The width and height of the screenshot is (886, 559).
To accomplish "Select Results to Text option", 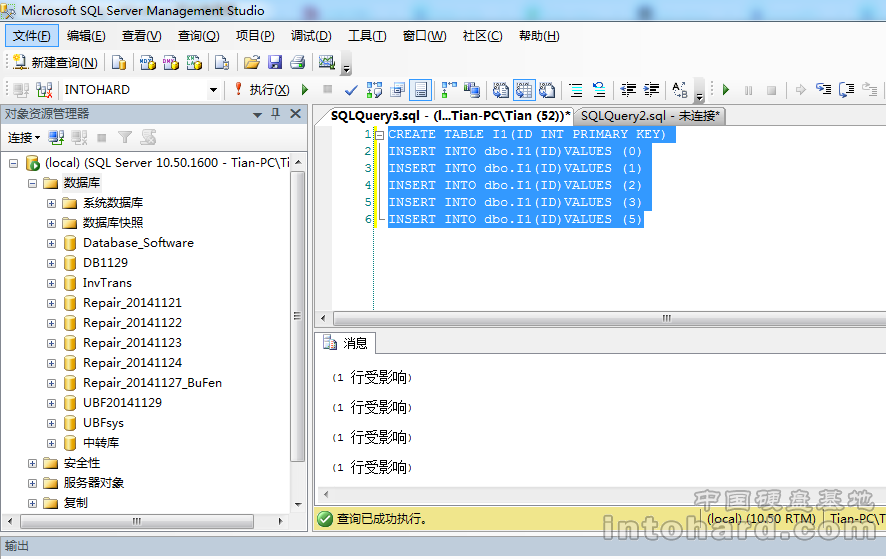I will coord(501,90).
